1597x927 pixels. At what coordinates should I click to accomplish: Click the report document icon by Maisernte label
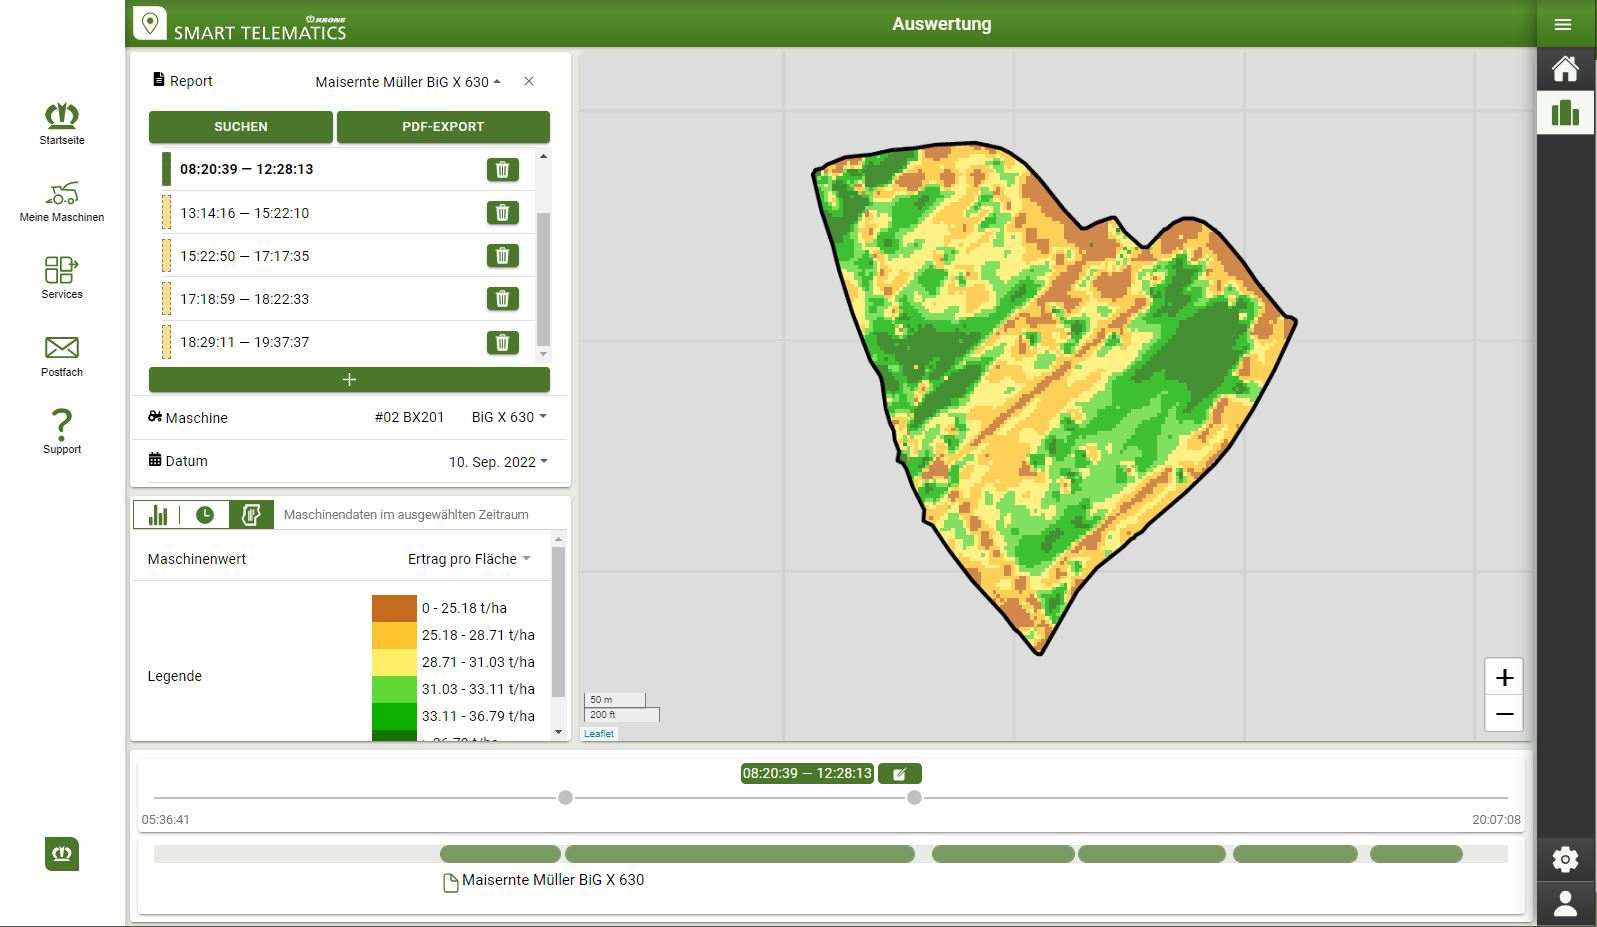tap(450, 882)
